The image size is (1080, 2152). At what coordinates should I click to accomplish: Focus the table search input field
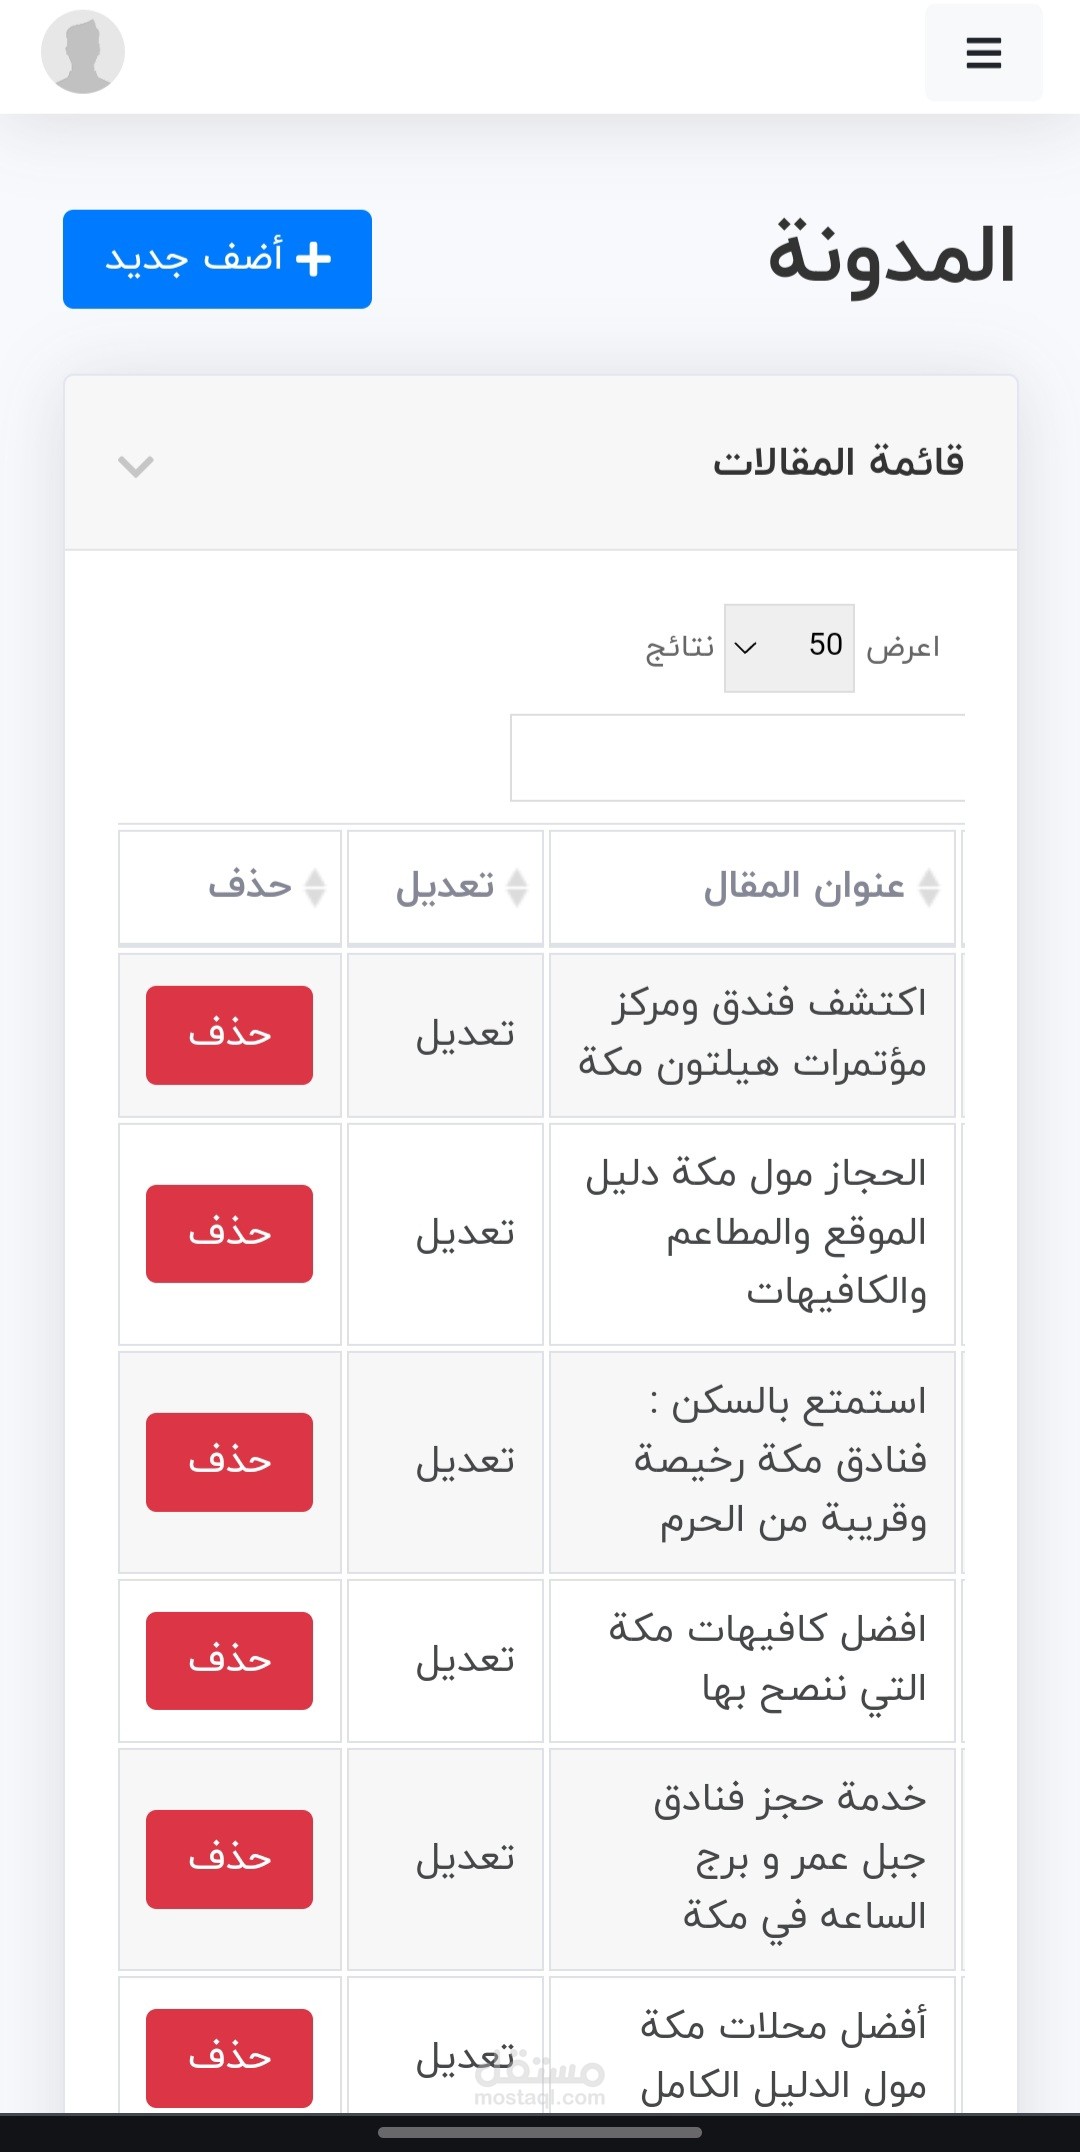click(738, 758)
